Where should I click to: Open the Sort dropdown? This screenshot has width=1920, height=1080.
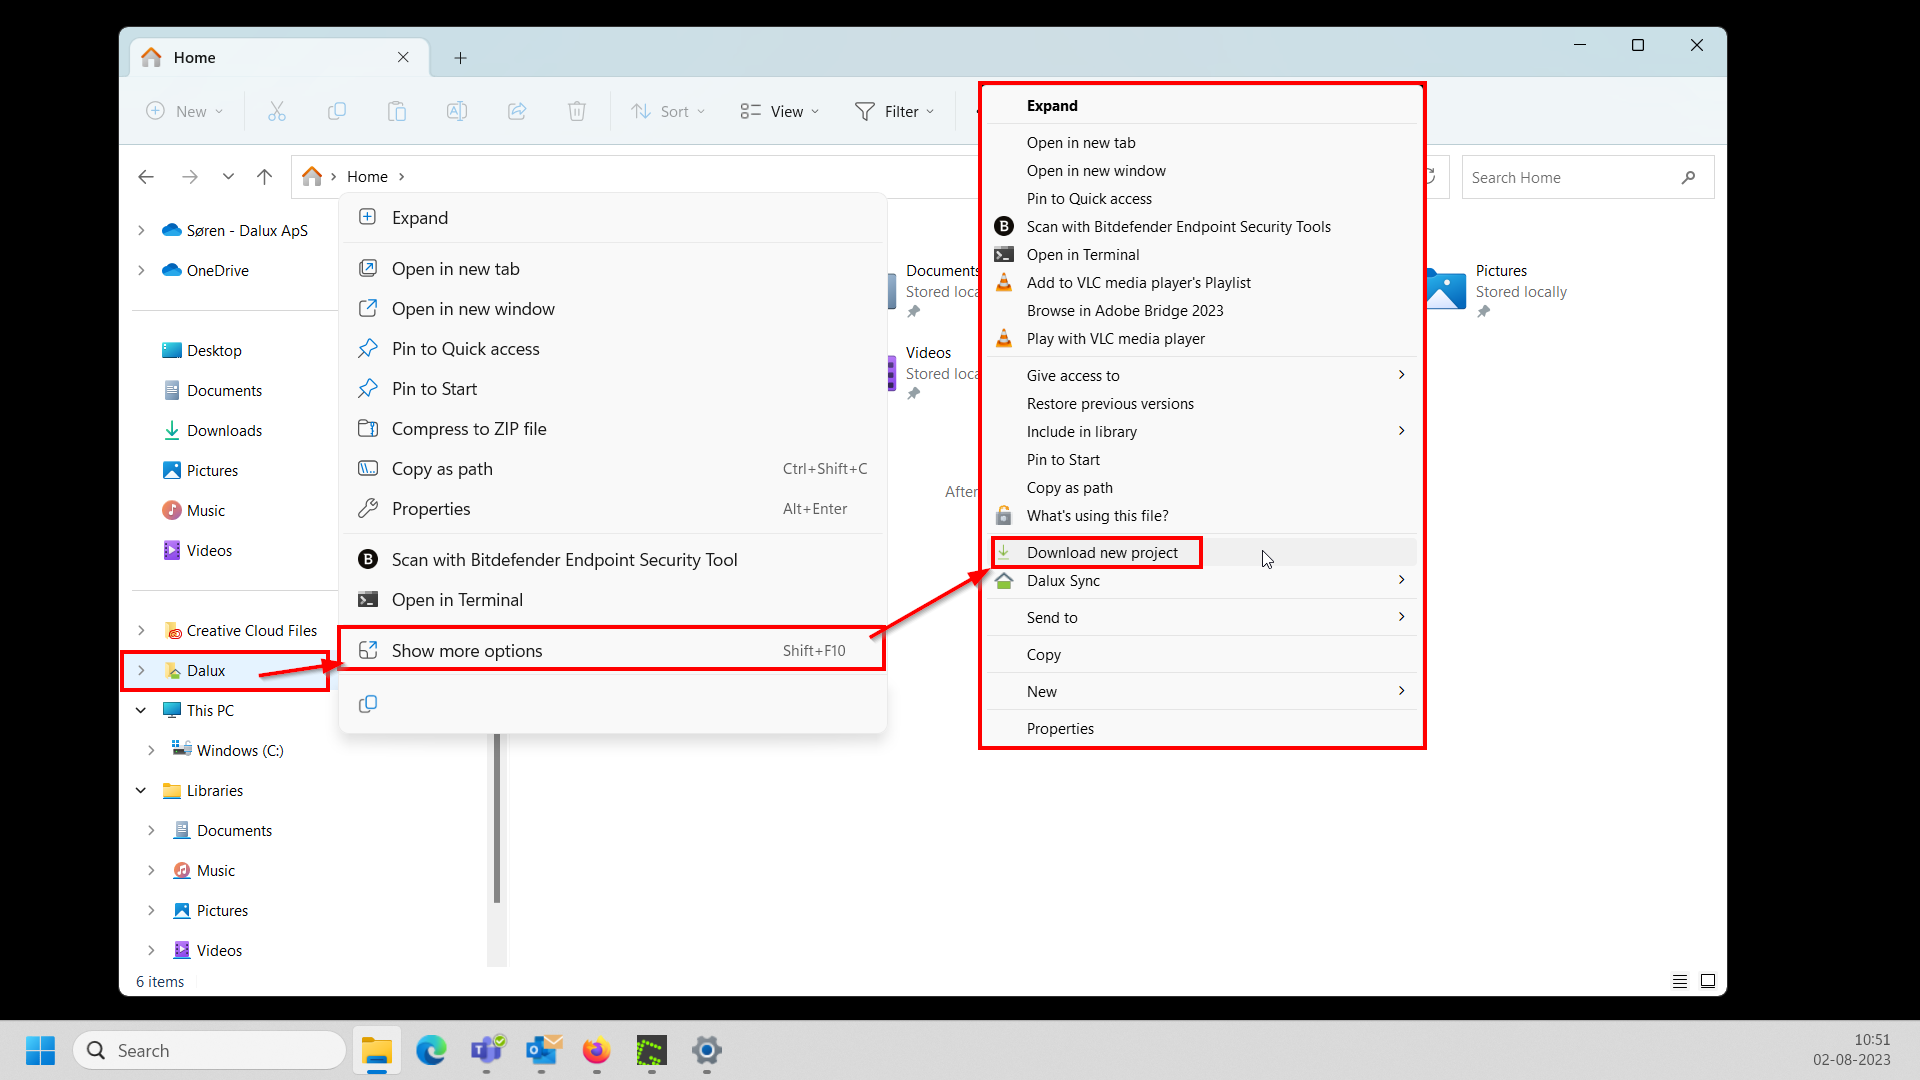[x=668, y=111]
